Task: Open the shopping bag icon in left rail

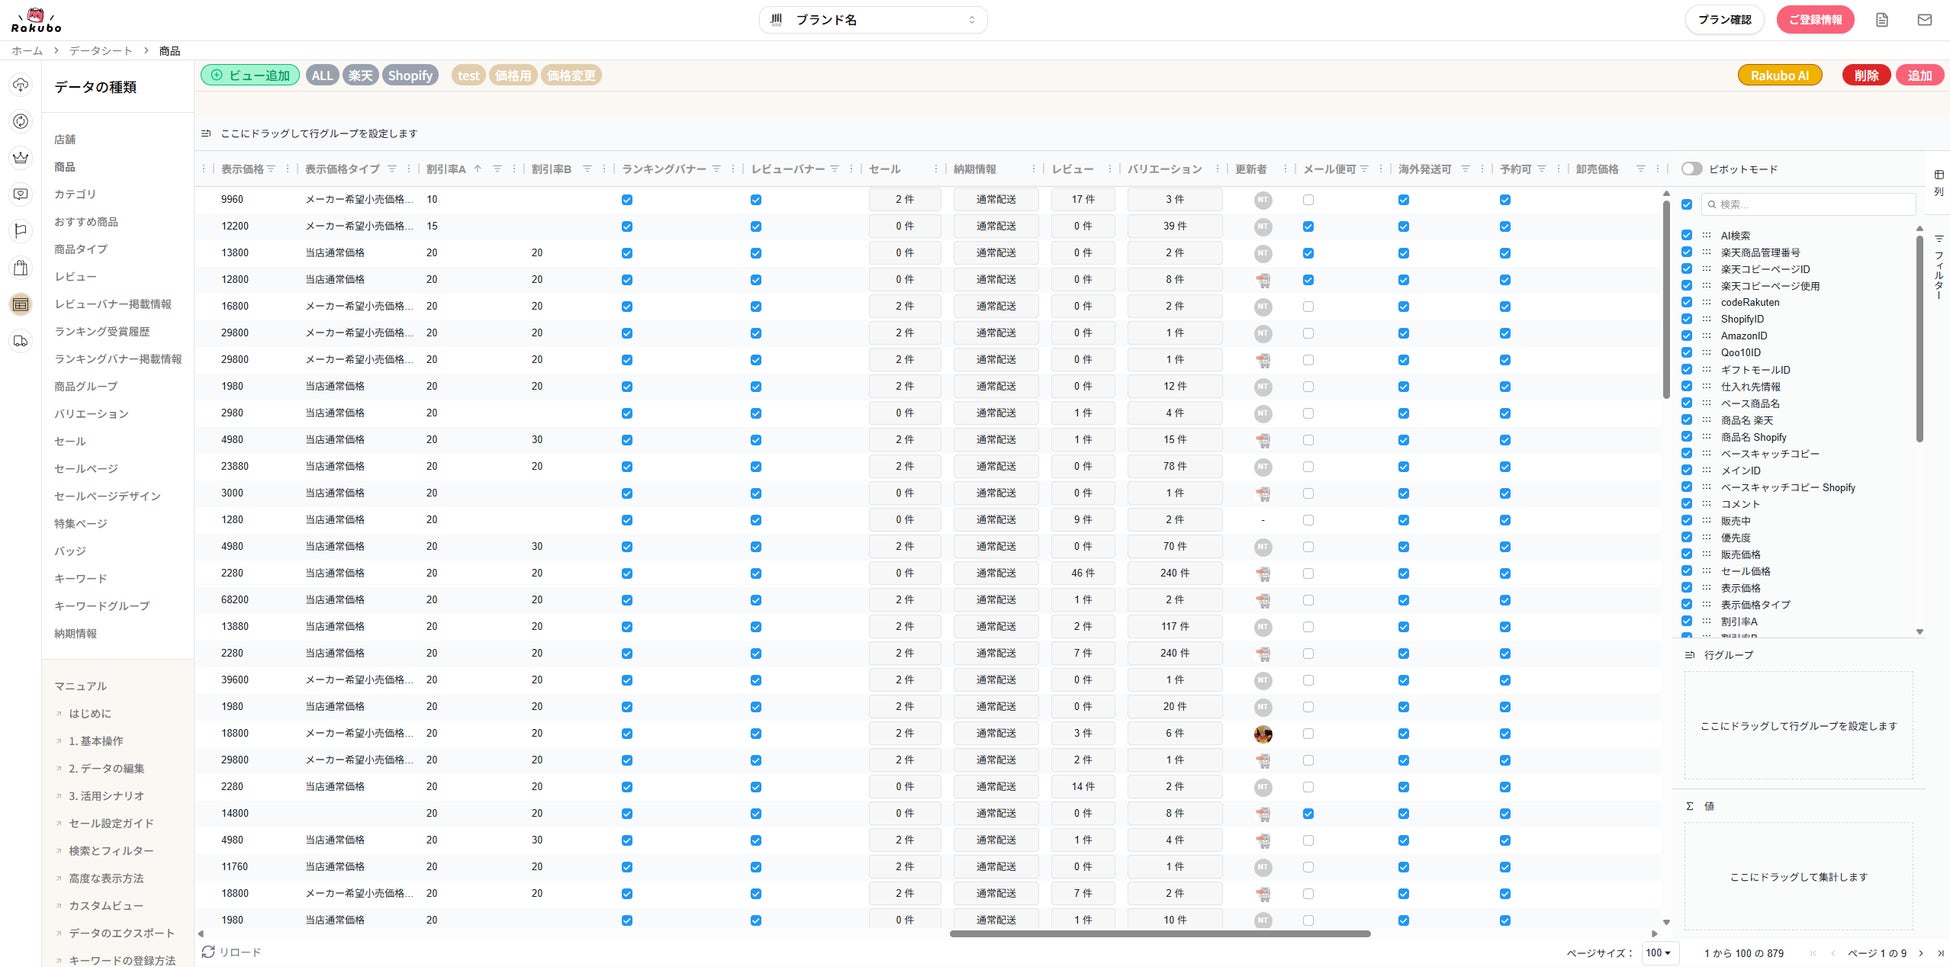Action: tap(20, 268)
